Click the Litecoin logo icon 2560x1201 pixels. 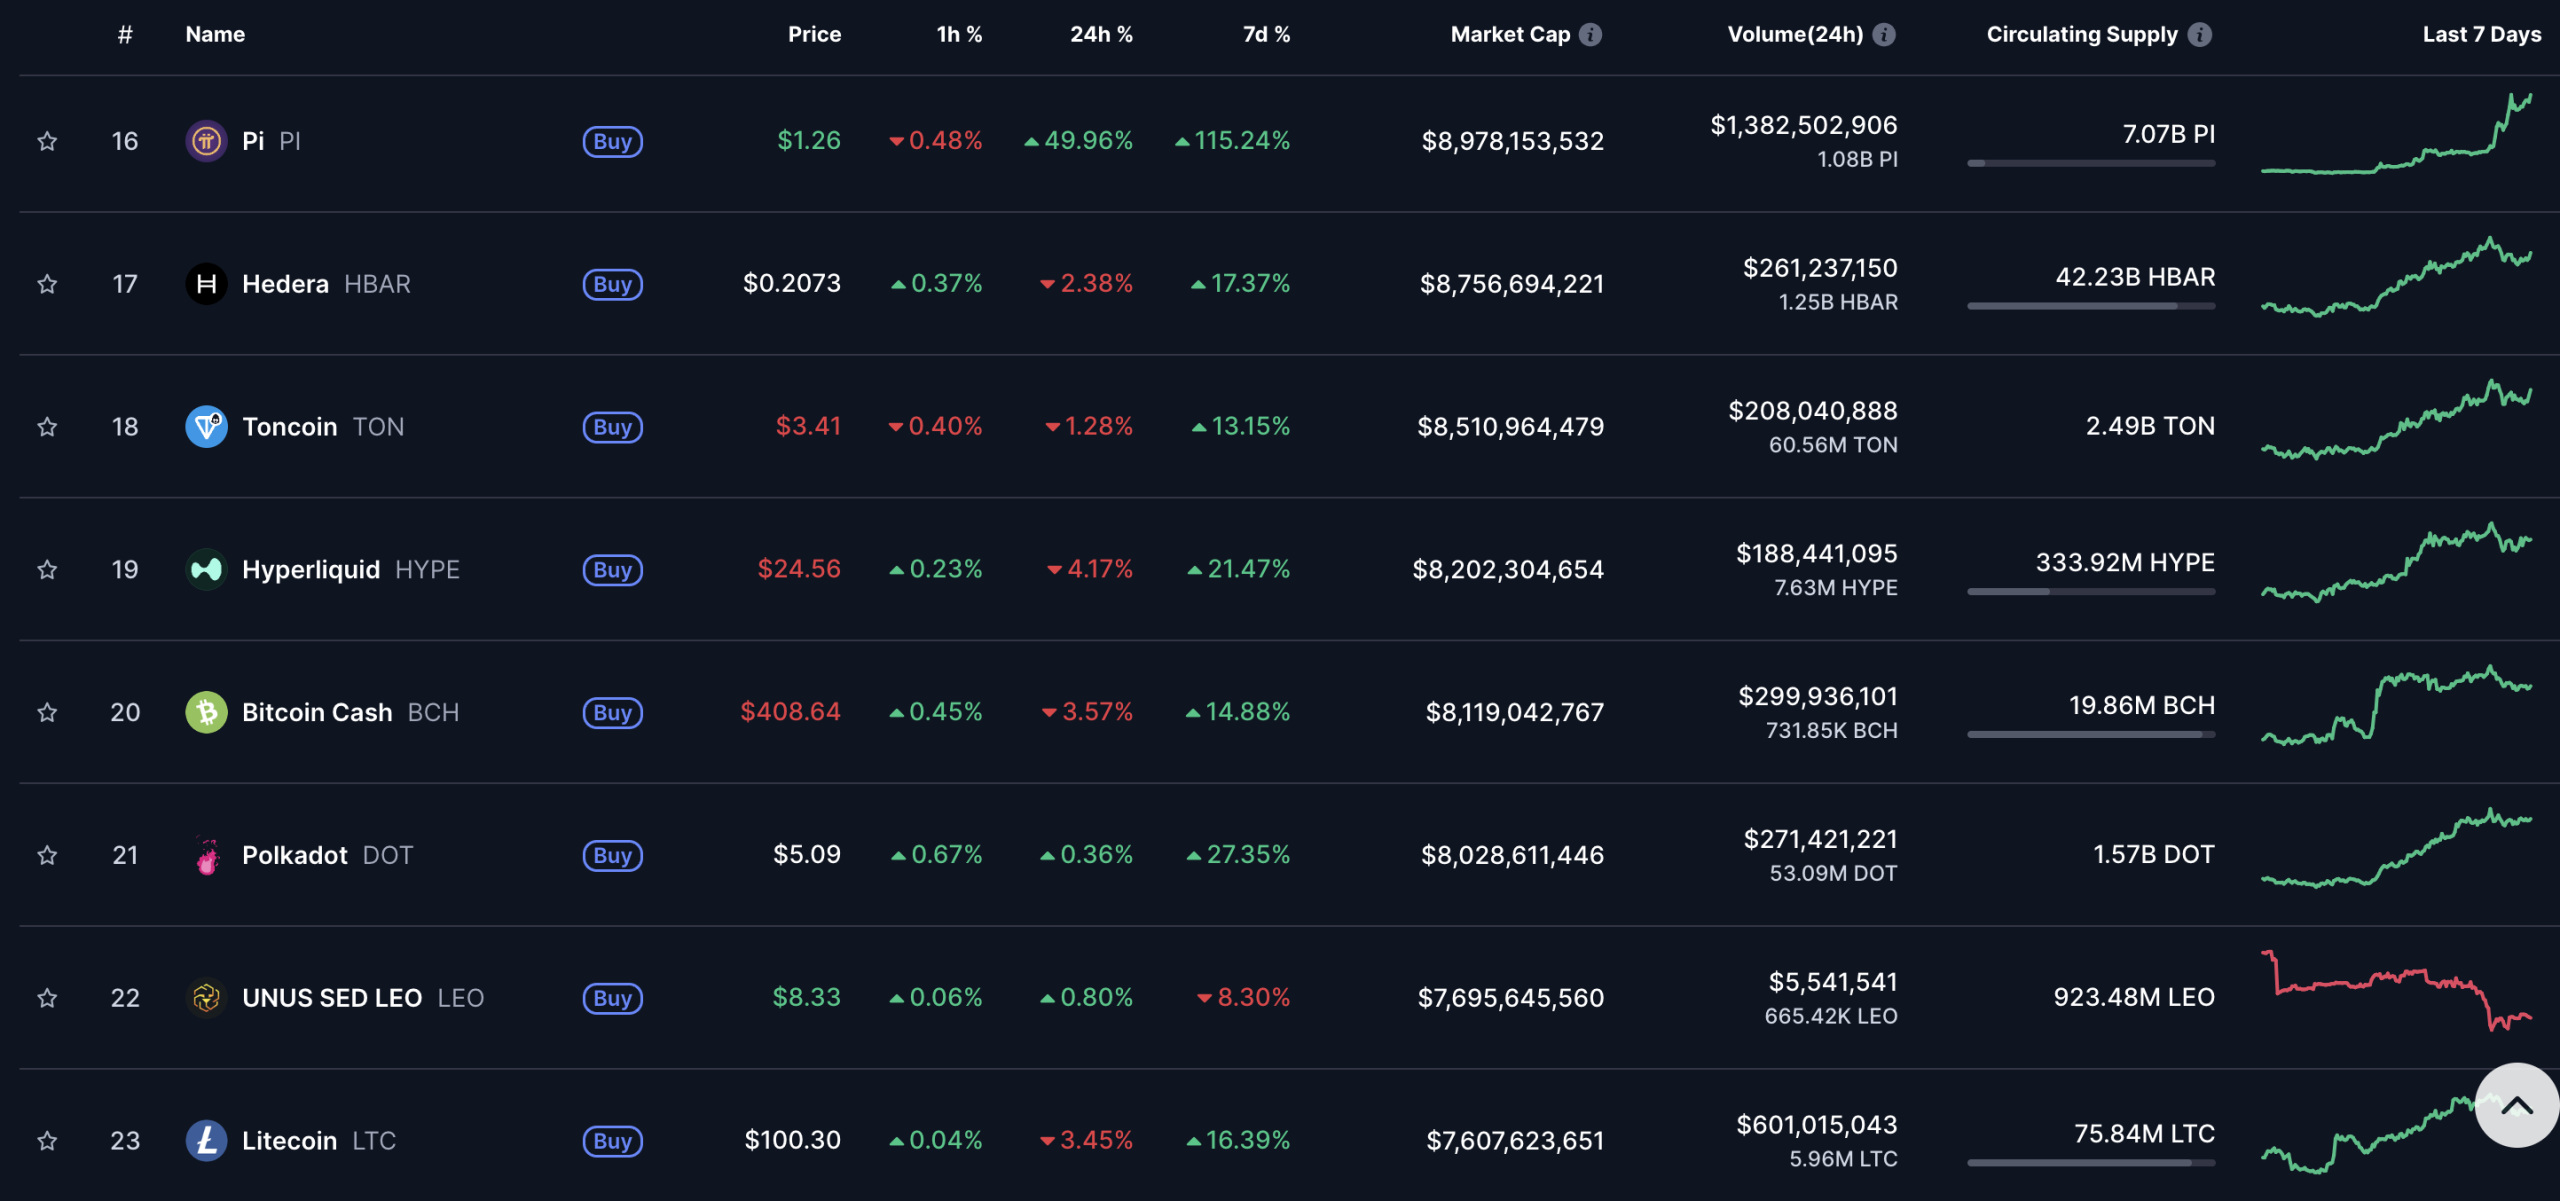(206, 1140)
